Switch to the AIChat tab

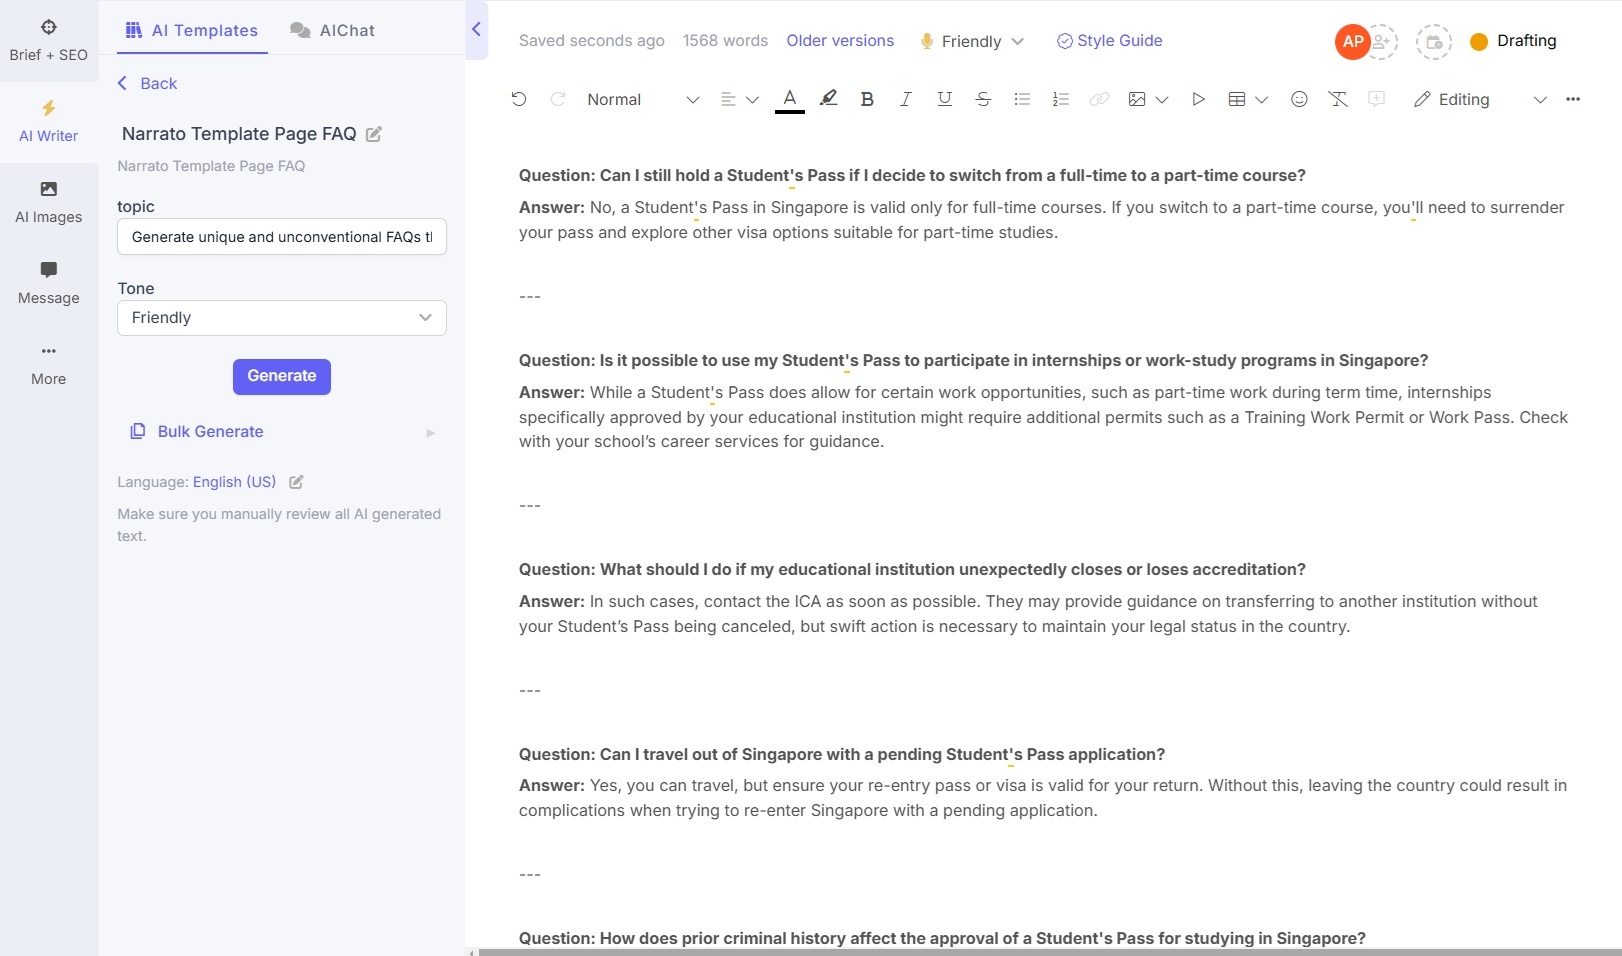tap(333, 30)
